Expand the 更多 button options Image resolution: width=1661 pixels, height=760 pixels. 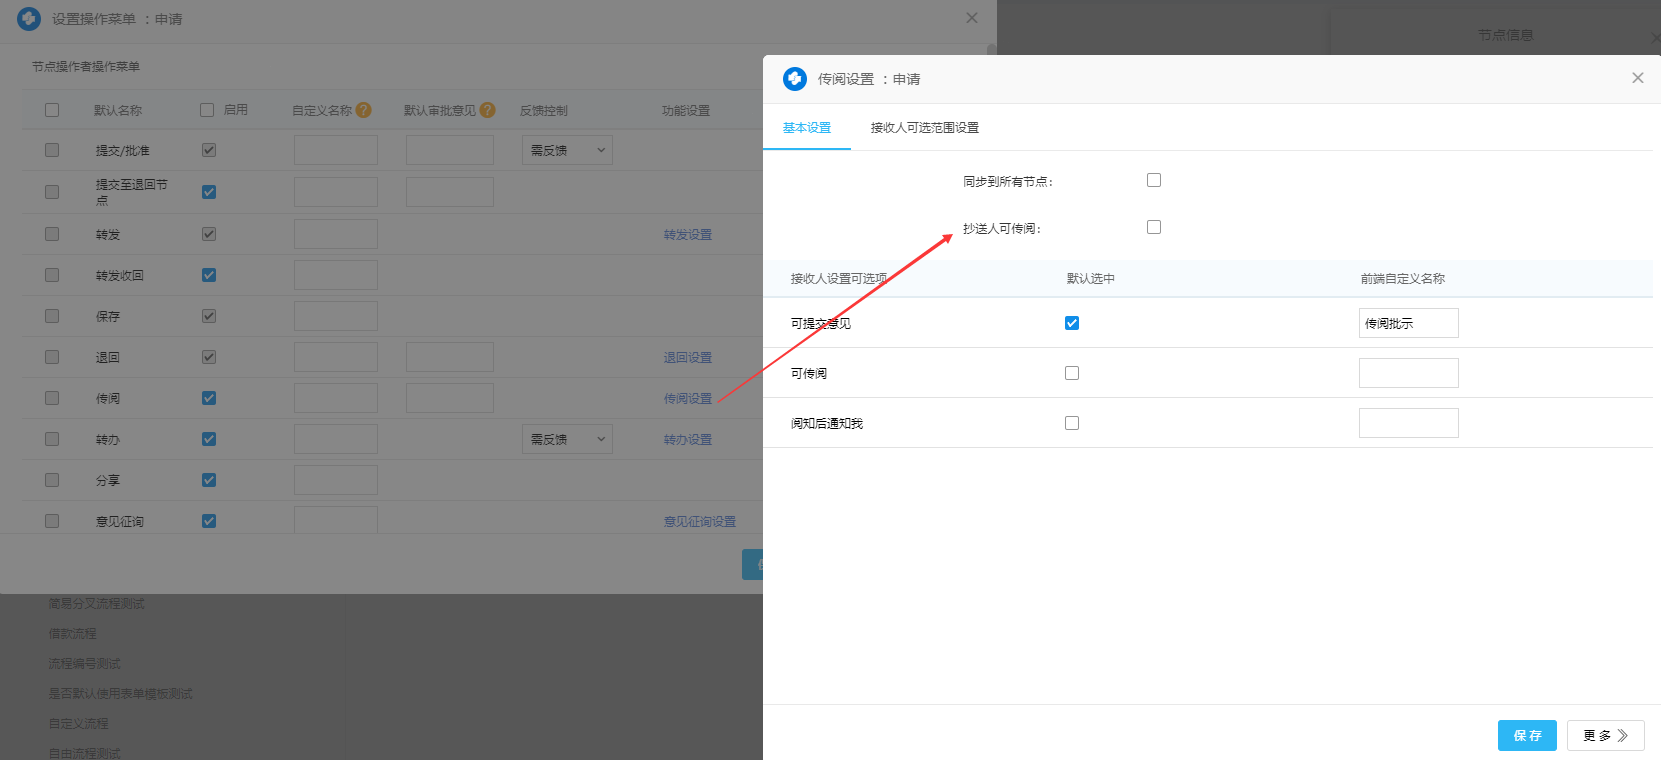(x=1605, y=735)
